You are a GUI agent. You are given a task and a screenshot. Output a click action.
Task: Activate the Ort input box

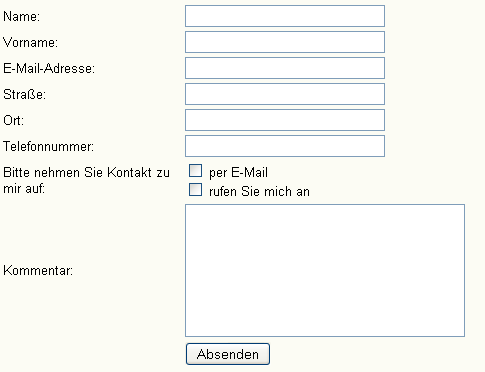pos(285,120)
